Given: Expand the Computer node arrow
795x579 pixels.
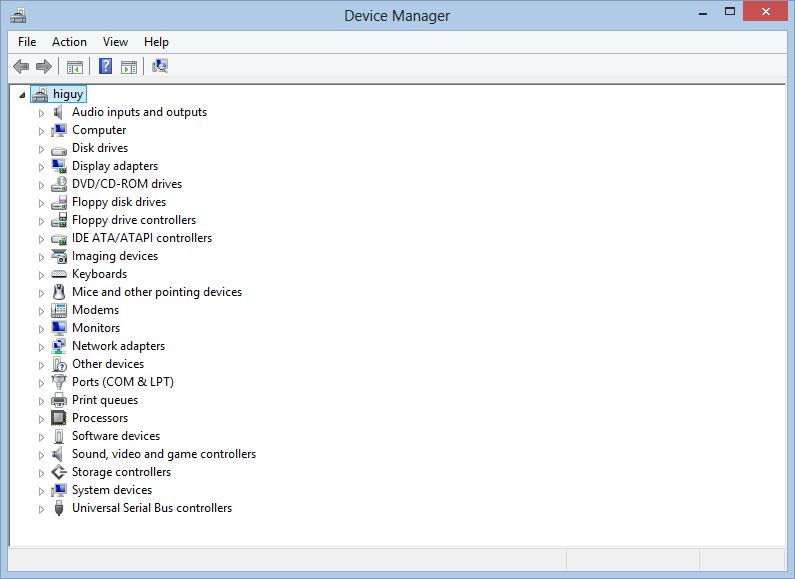Looking at the screenshot, I should (x=41, y=131).
